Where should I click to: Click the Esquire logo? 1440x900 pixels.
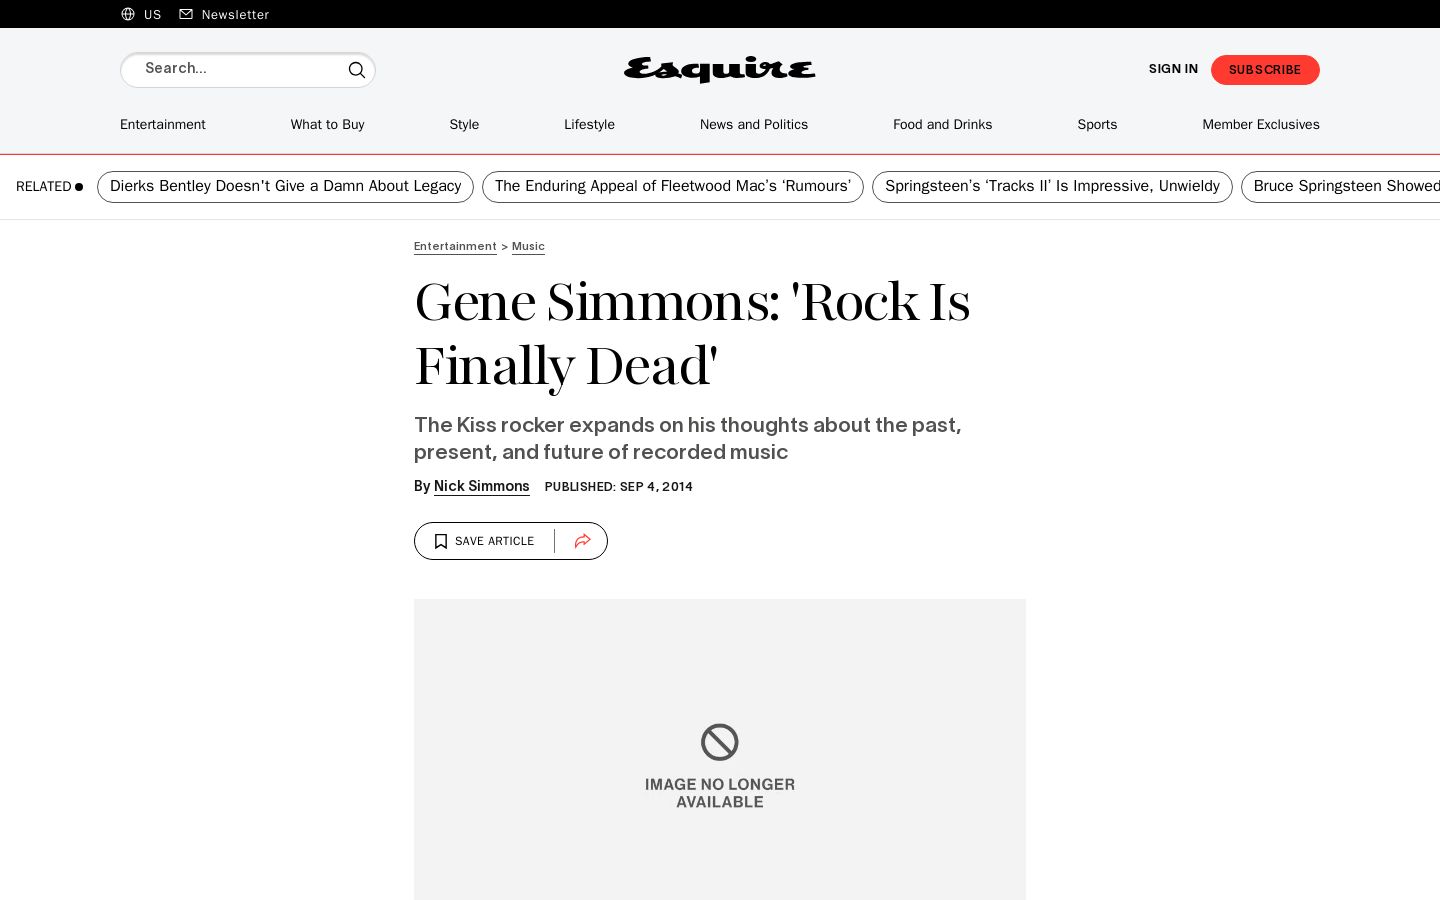pyautogui.click(x=720, y=69)
